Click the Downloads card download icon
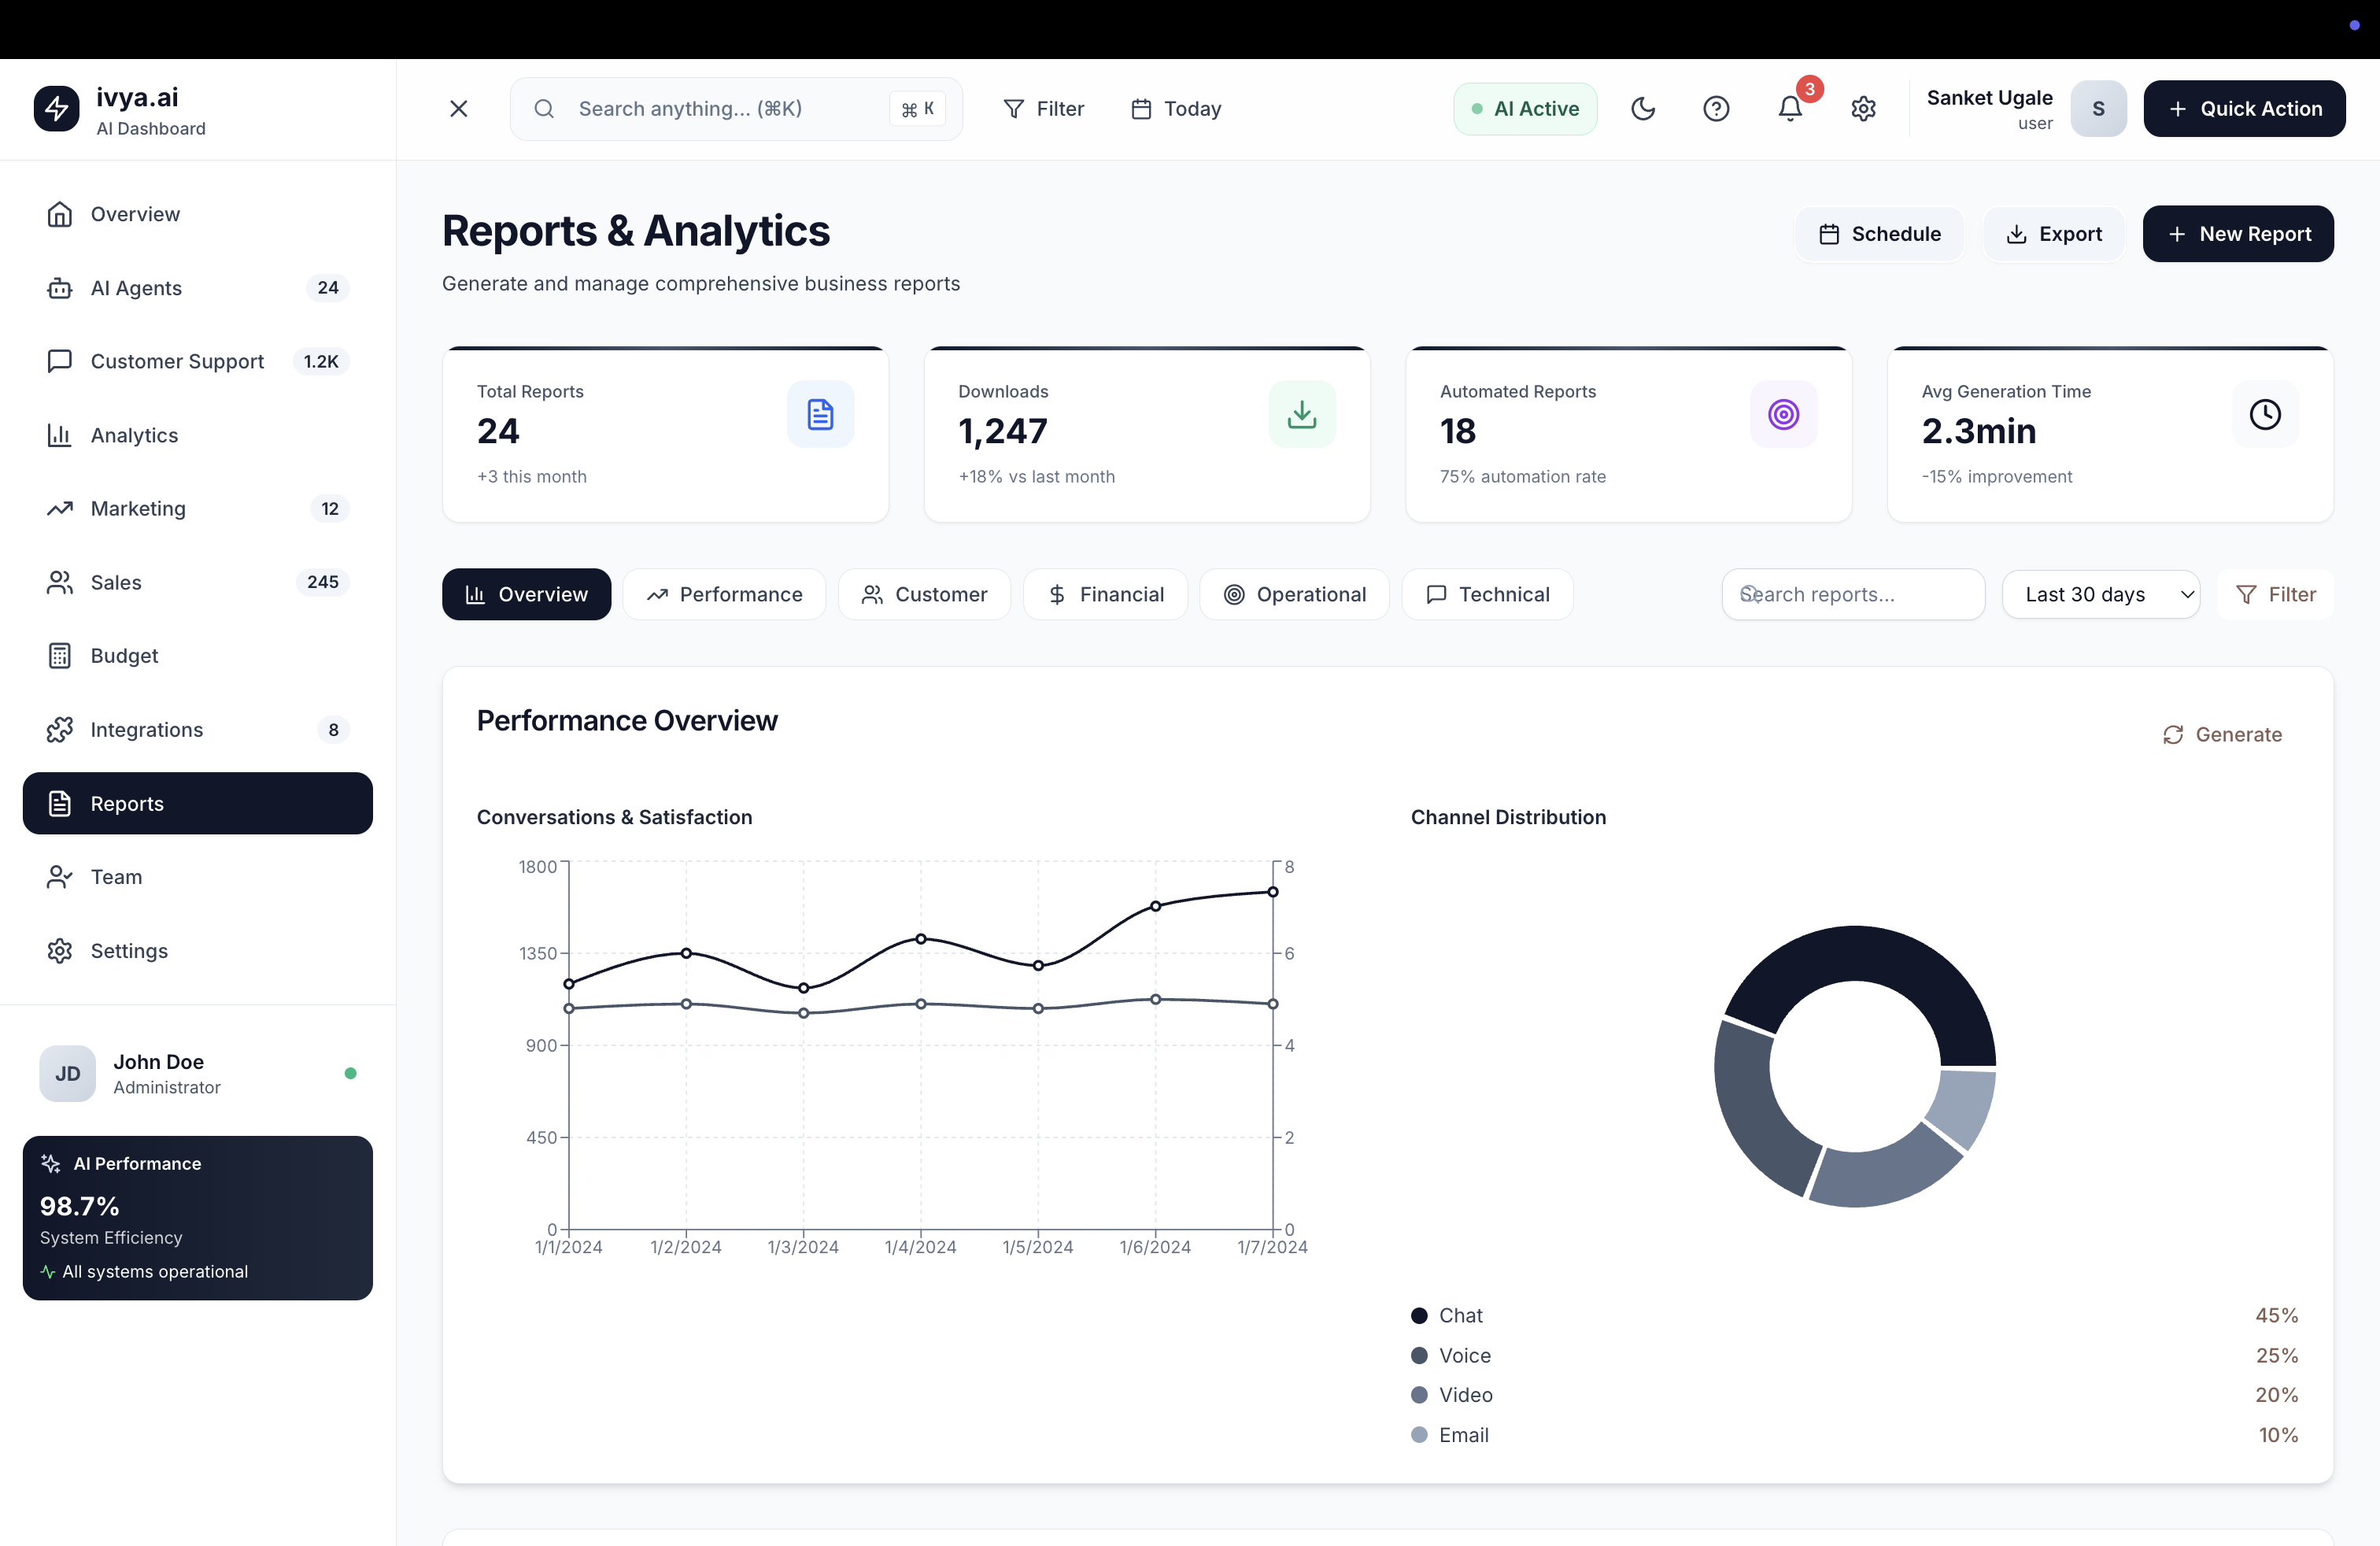2380x1546 pixels. tap(1301, 414)
